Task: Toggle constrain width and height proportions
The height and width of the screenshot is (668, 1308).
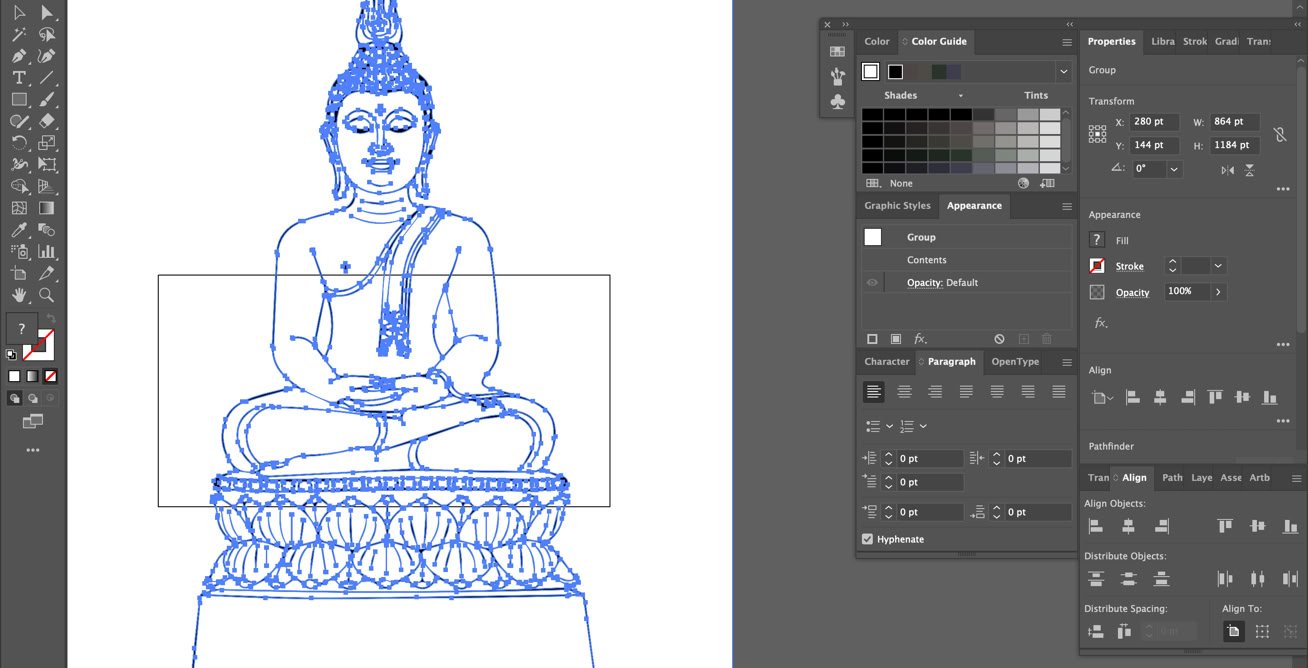Action: tap(1279, 134)
